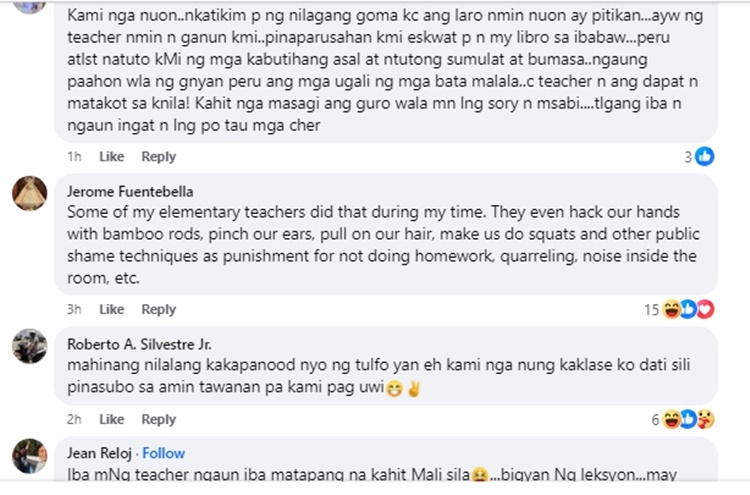
Task: Follow Jean Reloj
Action: [163, 453]
